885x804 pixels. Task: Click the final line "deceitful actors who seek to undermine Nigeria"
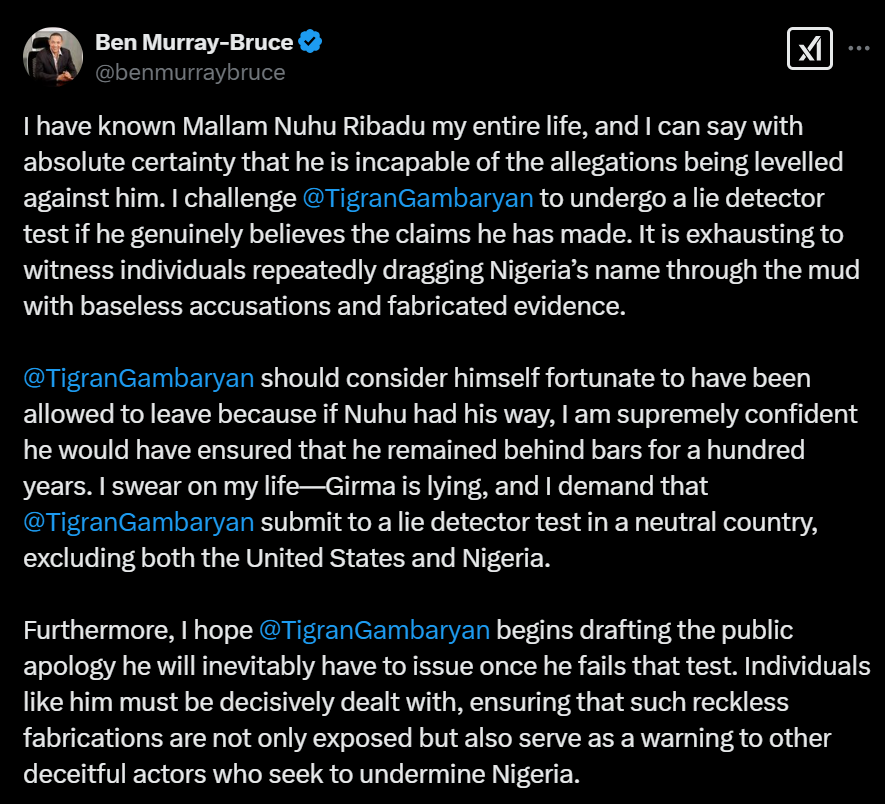(301, 774)
